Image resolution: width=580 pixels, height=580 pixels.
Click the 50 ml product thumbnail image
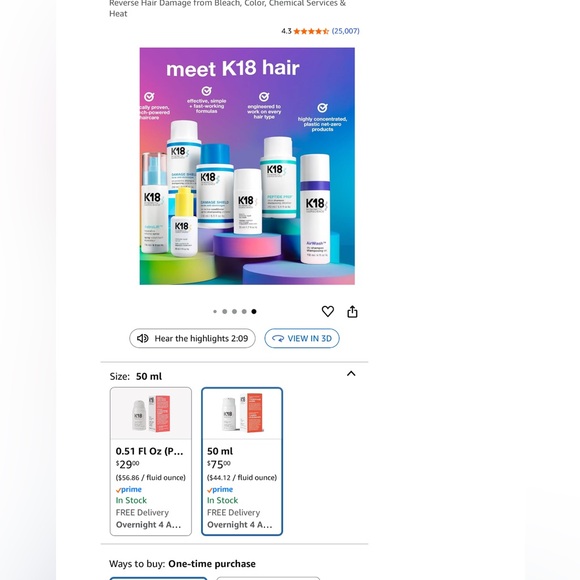point(242,414)
